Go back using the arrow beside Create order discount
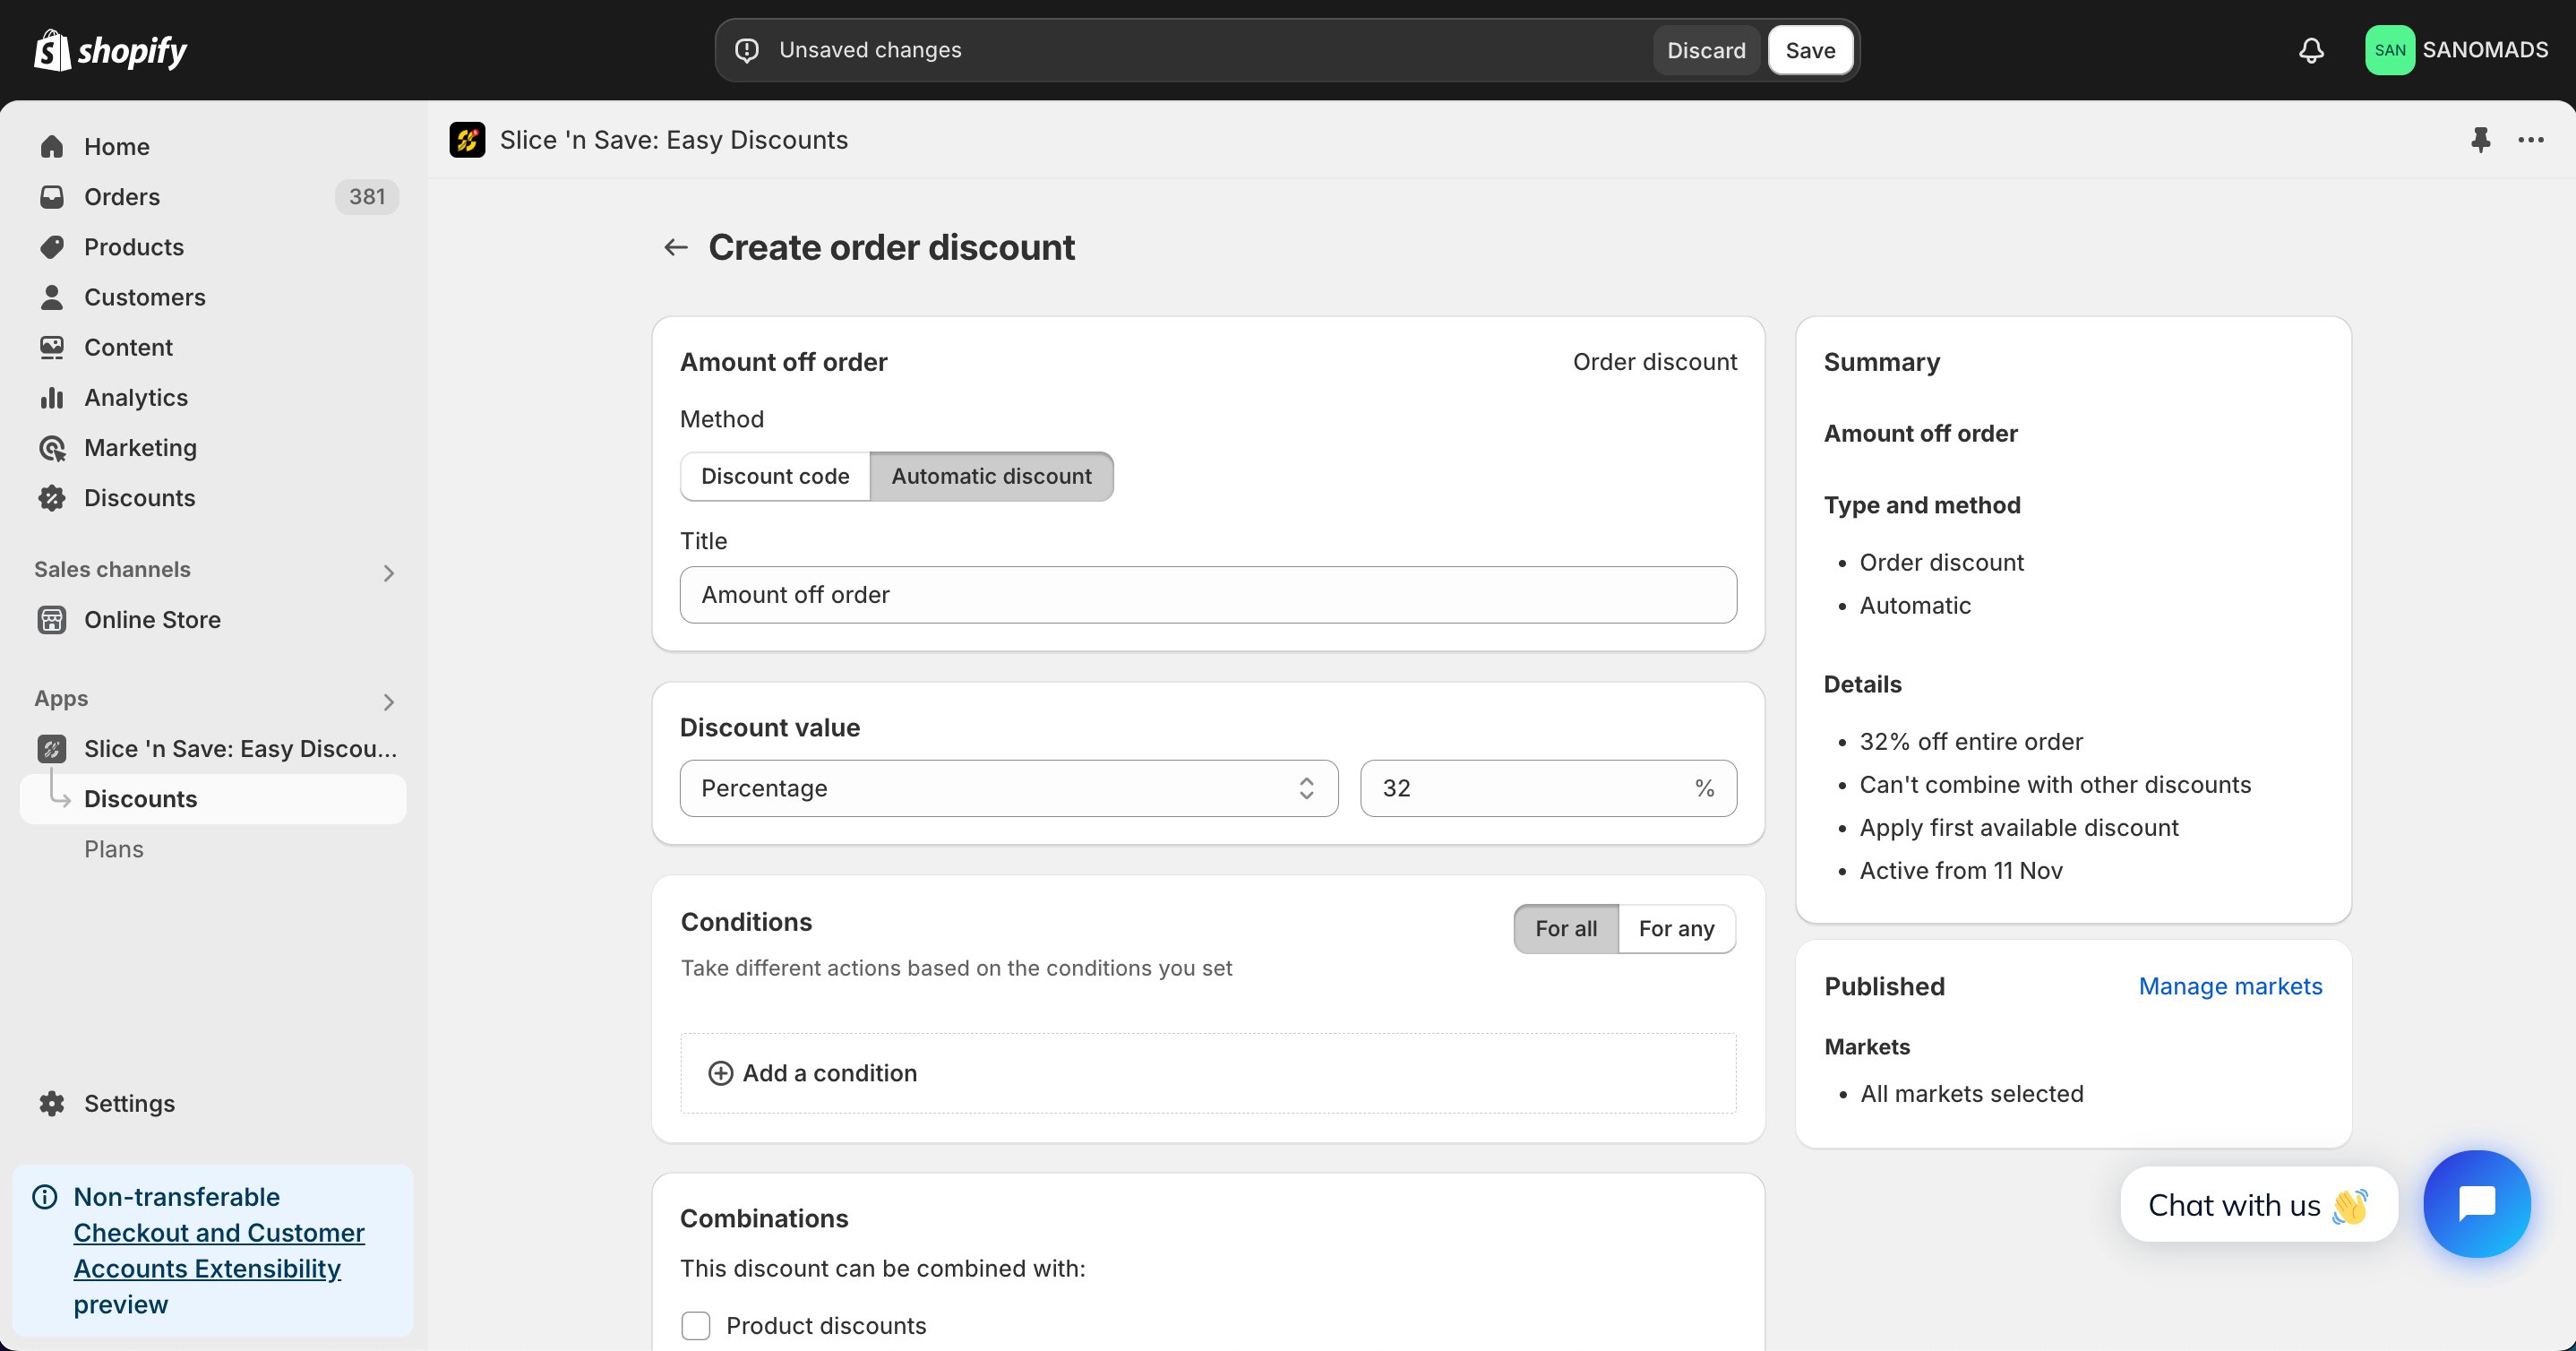 point(676,247)
